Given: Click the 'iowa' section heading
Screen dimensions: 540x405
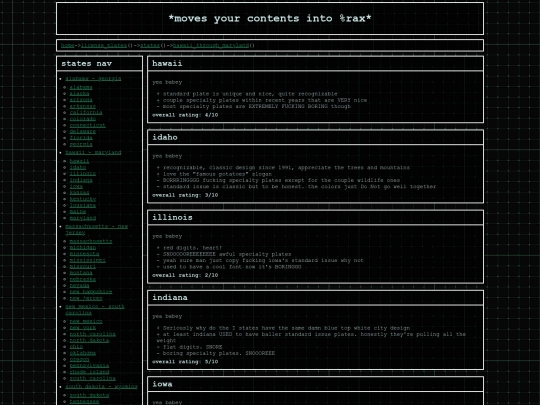Looking at the screenshot, I should point(162,384).
